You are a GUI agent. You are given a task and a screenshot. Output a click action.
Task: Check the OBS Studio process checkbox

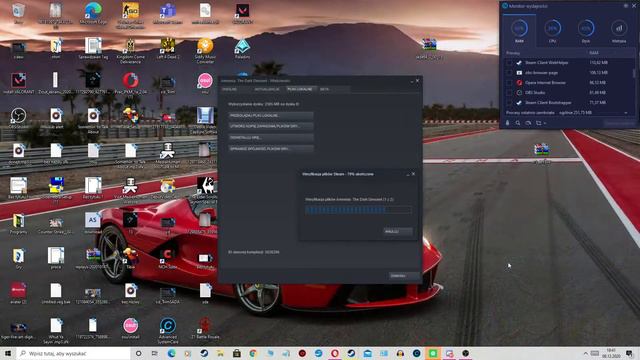point(509,93)
